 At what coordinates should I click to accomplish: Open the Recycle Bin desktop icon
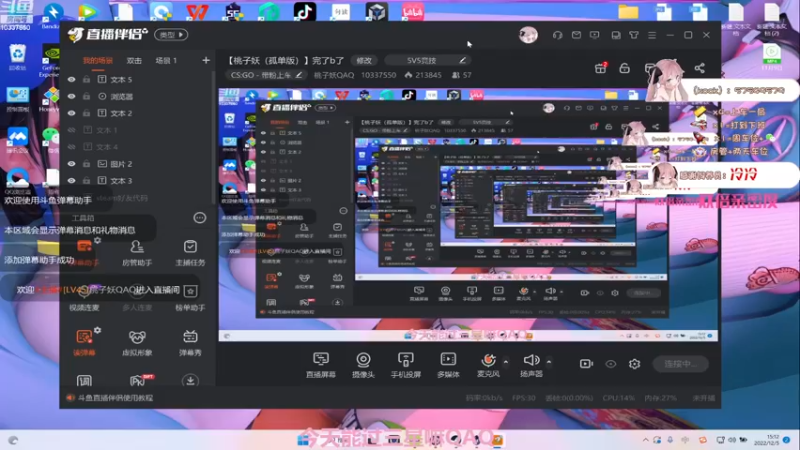[17, 57]
